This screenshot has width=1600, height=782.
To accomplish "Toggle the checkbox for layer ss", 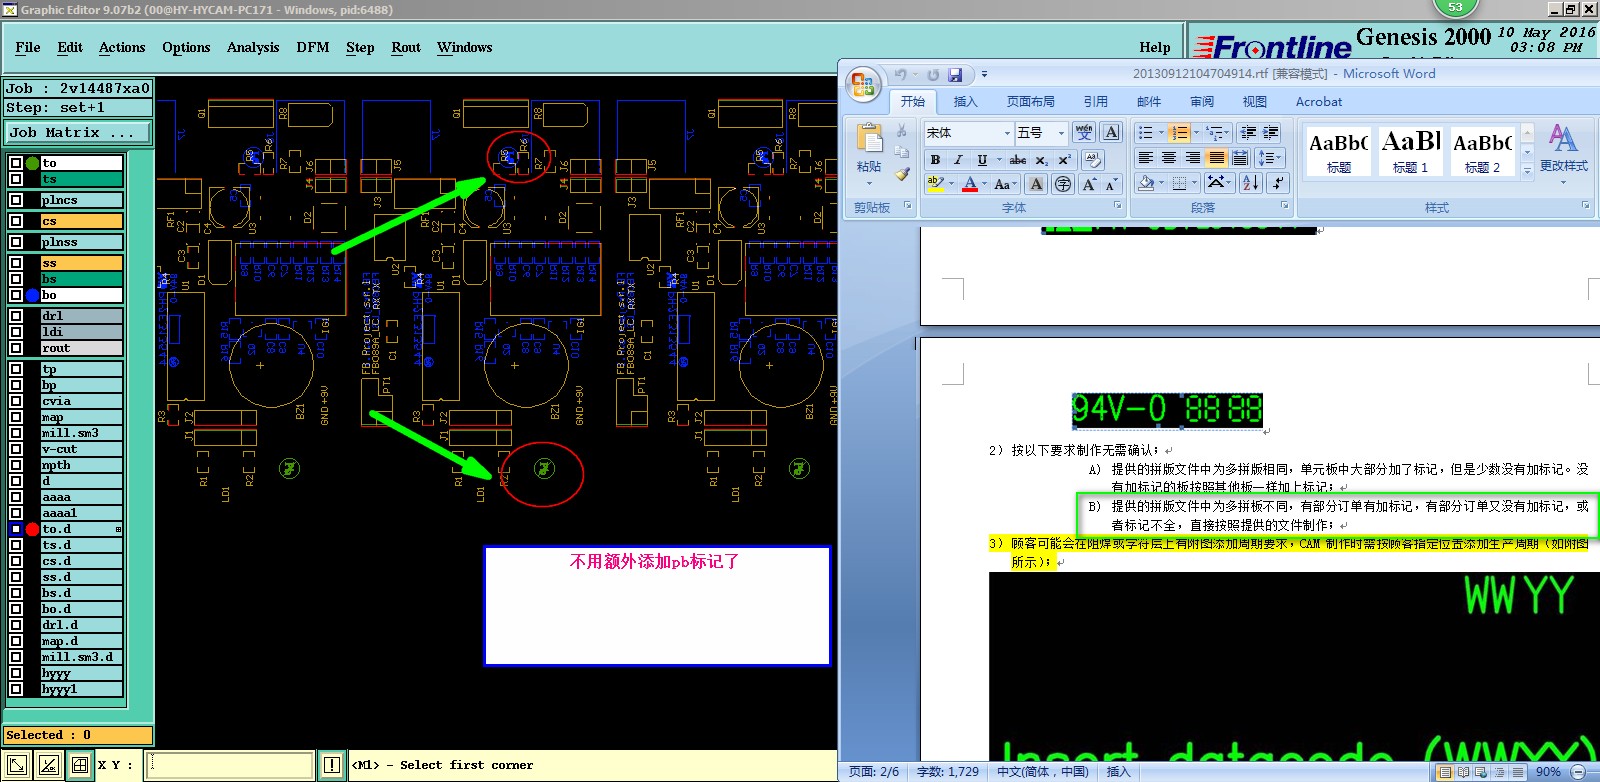I will (16, 263).
